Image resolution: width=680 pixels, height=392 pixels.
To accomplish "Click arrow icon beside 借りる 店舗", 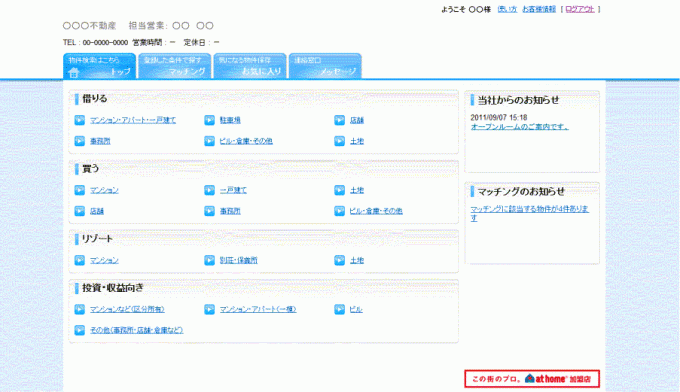I will click(340, 120).
